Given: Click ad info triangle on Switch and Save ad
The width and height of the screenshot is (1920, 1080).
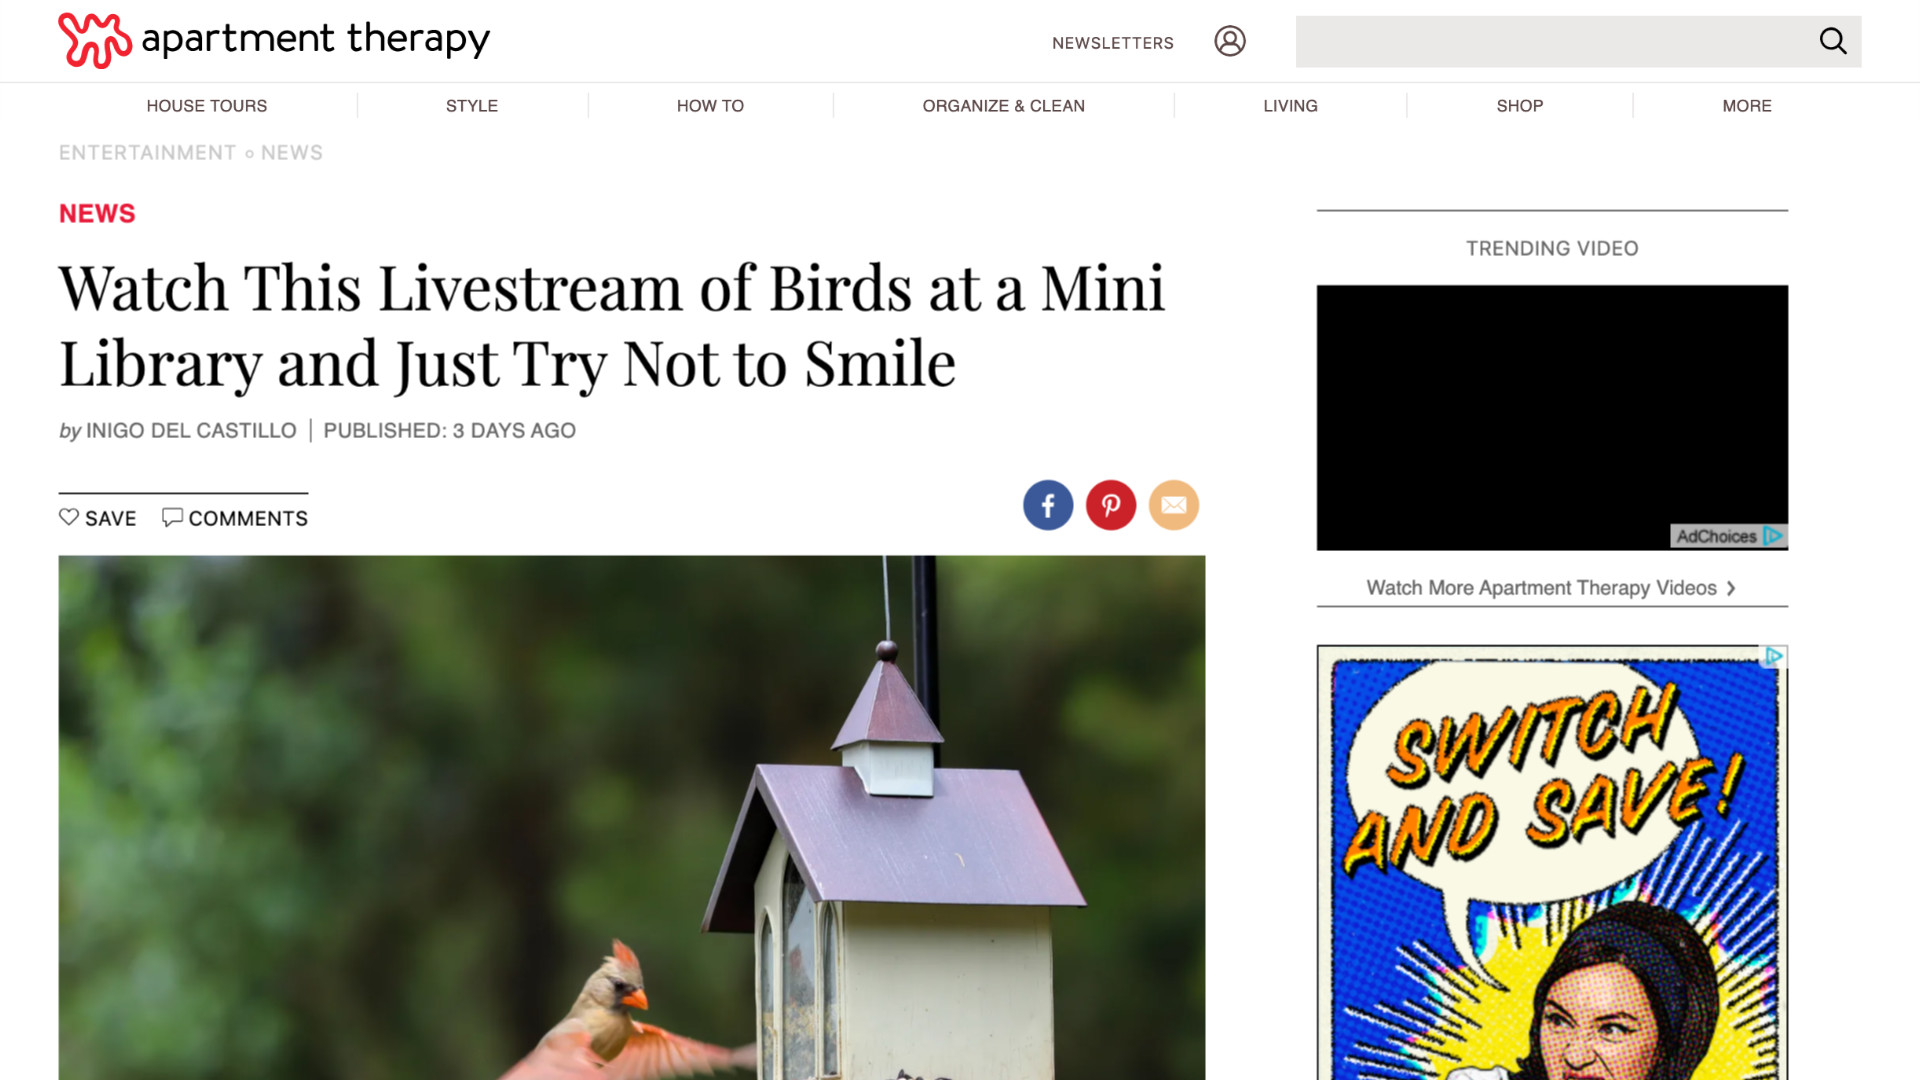Looking at the screenshot, I should pos(1774,656).
